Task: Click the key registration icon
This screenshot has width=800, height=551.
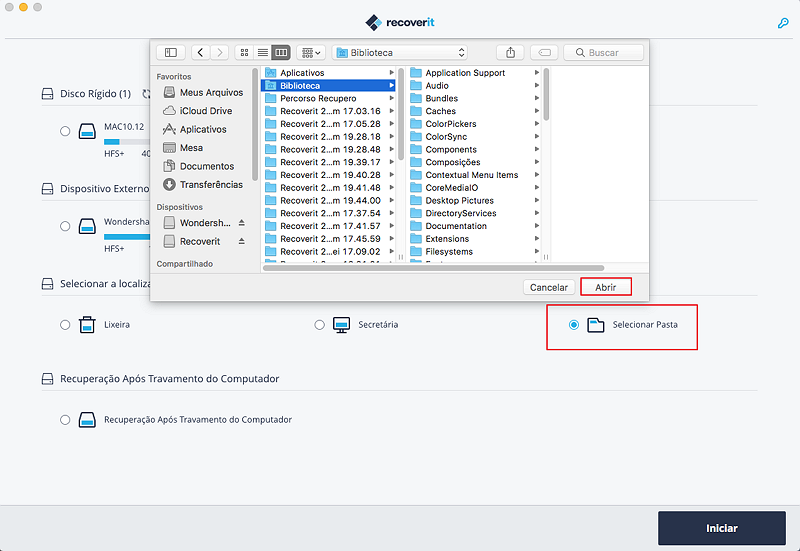Action: (783, 23)
